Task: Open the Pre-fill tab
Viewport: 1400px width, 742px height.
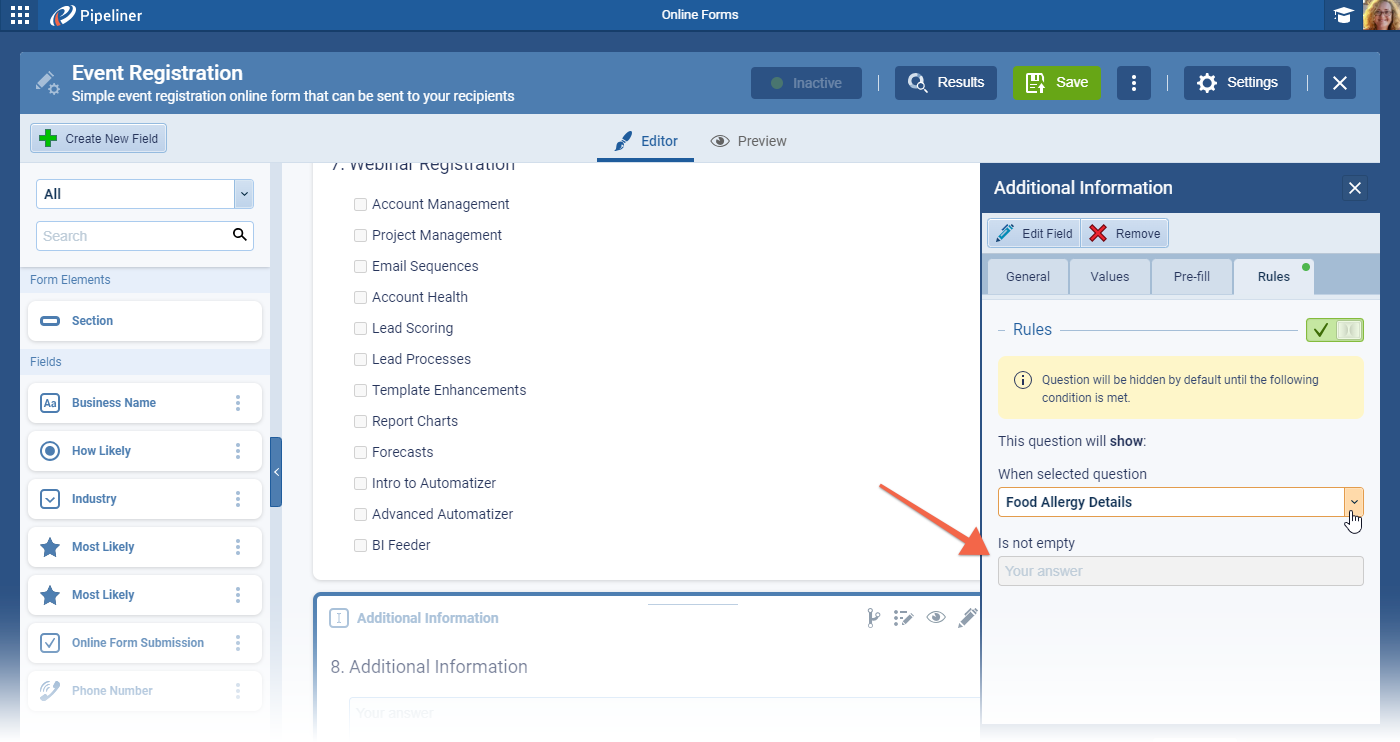Action: [1191, 276]
